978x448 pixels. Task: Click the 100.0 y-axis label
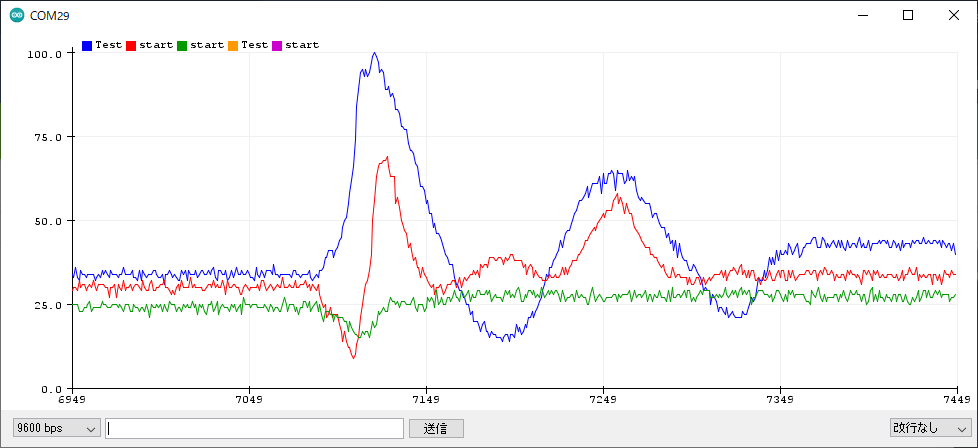pos(45,54)
